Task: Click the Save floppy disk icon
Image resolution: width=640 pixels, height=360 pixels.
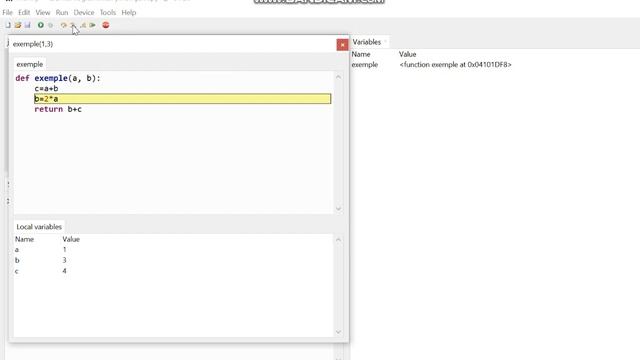Action: (27, 25)
